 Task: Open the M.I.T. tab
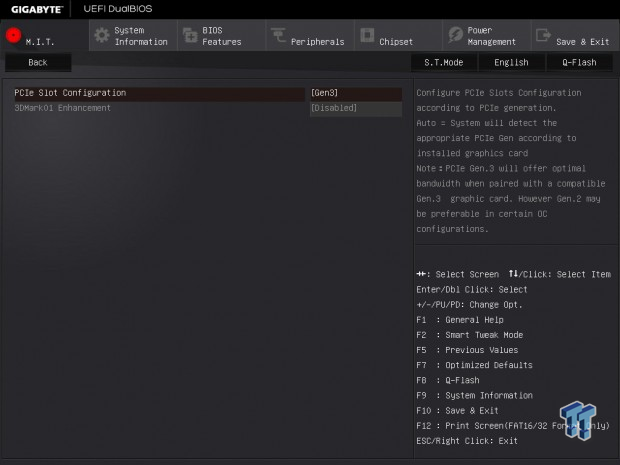click(x=44, y=35)
